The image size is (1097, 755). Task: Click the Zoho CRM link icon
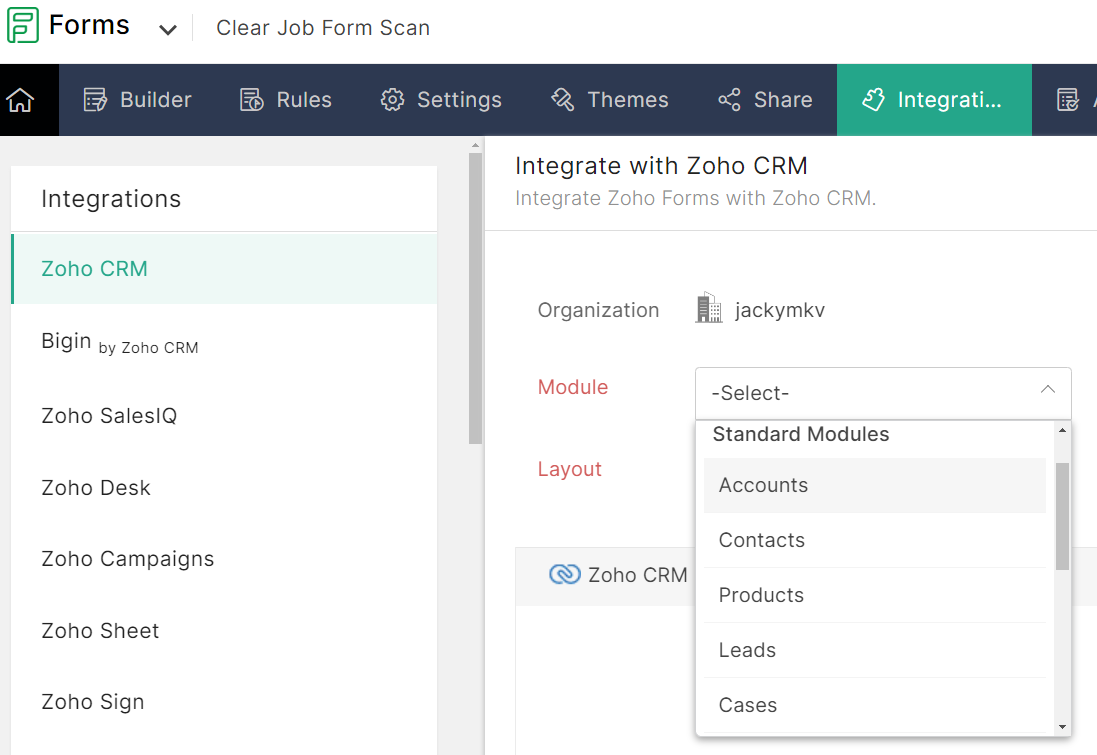565,575
